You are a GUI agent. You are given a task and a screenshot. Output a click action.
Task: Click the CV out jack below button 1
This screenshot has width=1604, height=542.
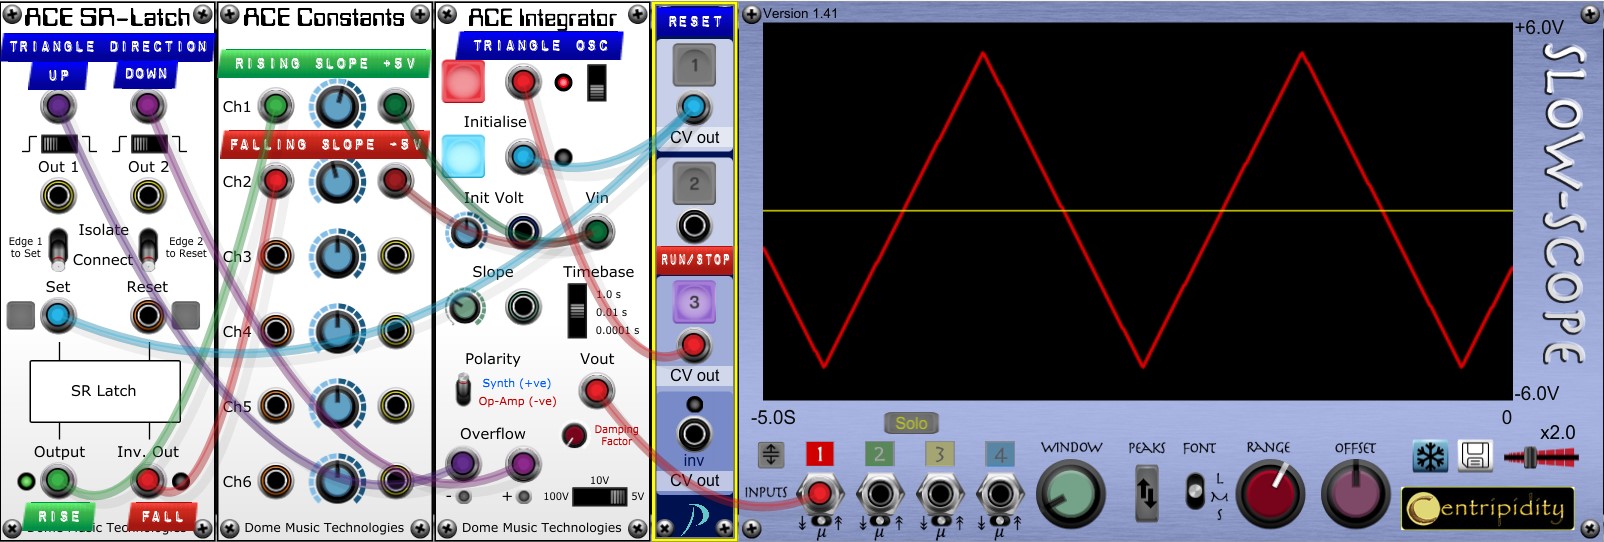694,107
